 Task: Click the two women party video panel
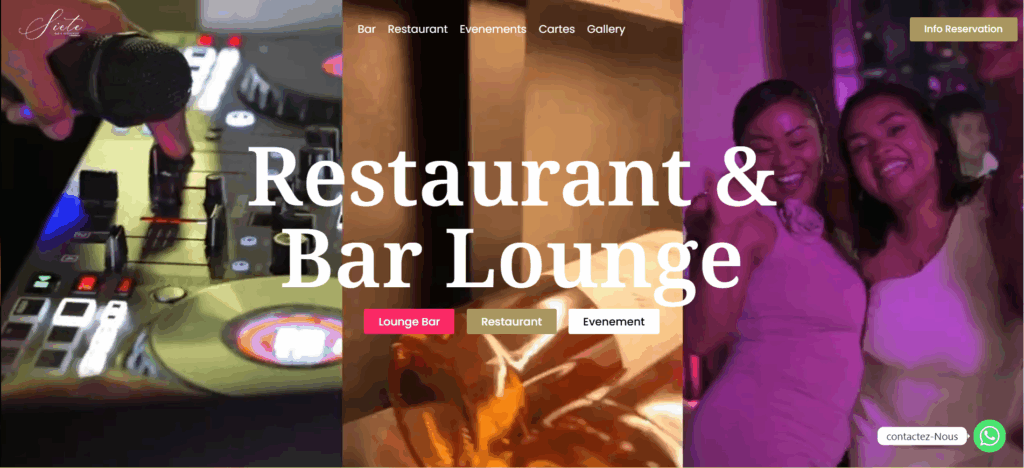854,234
